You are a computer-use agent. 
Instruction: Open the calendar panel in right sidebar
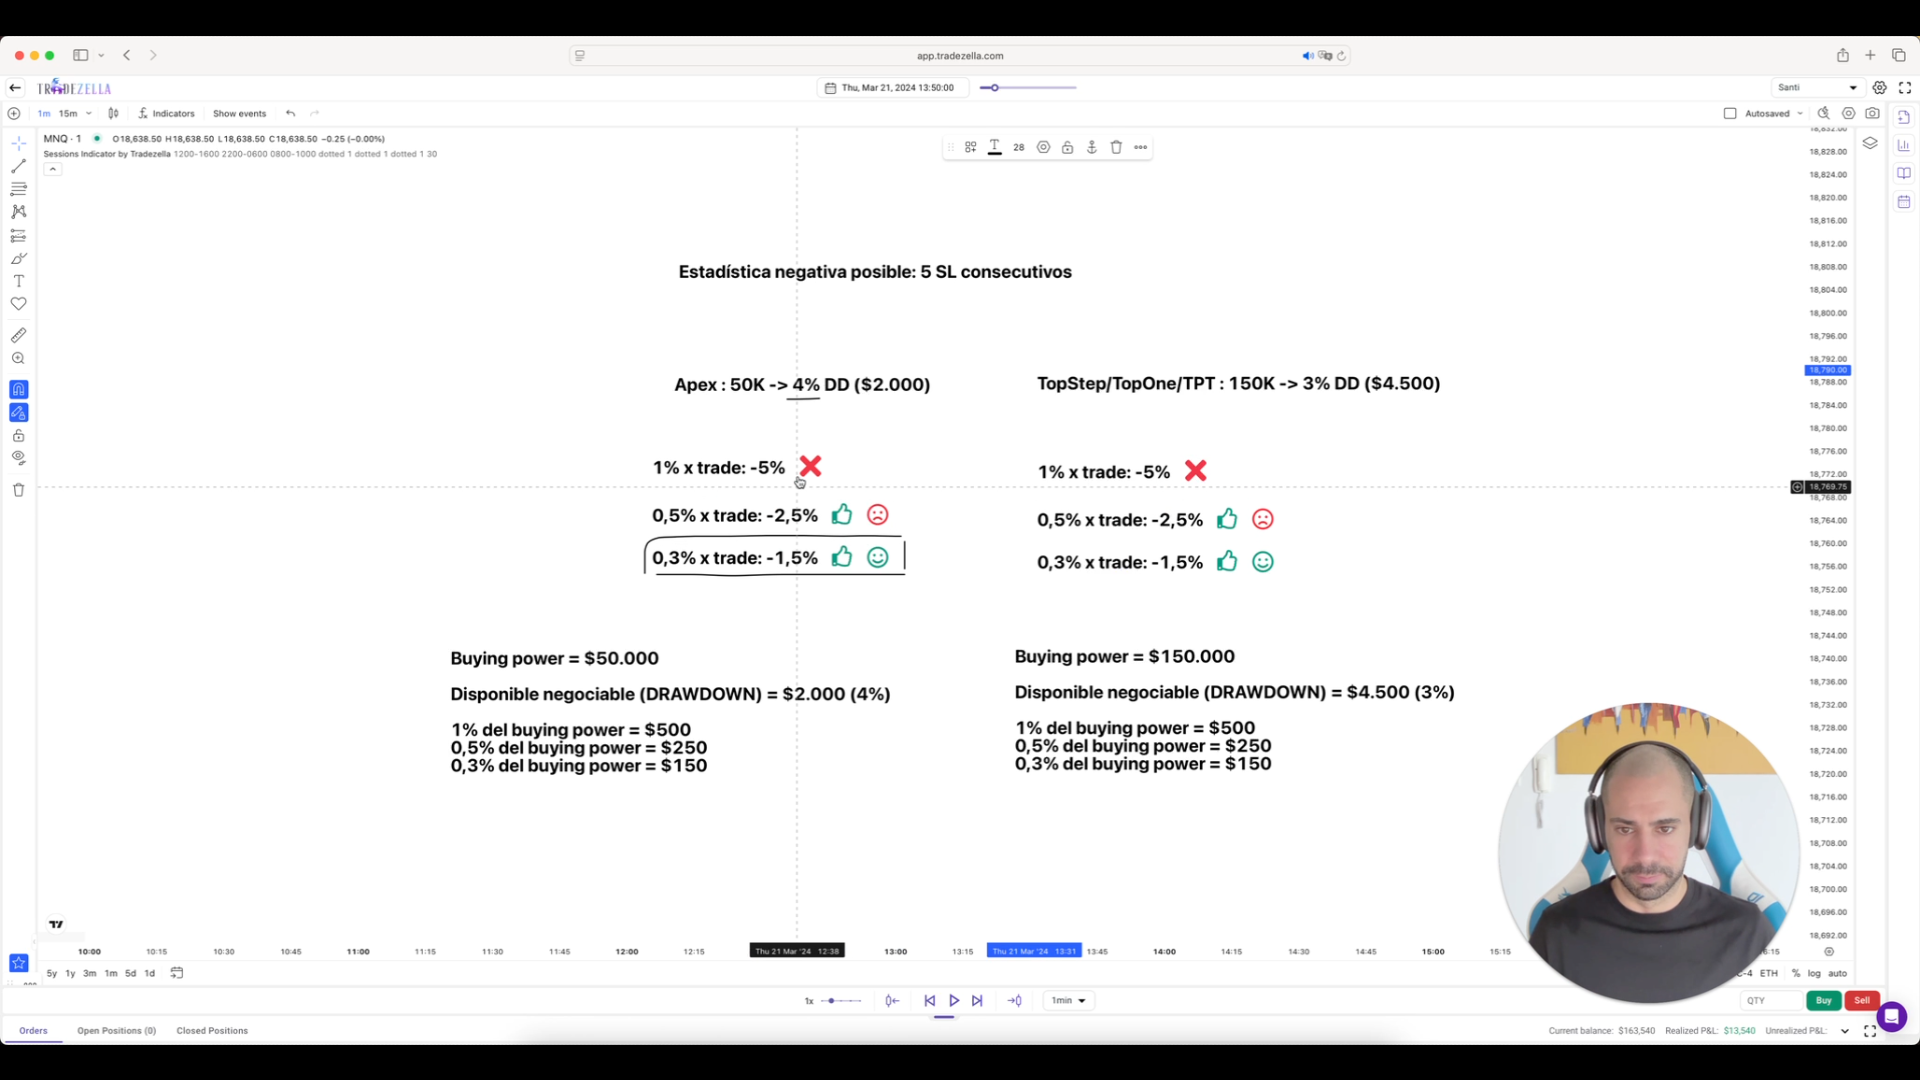[x=1904, y=202]
